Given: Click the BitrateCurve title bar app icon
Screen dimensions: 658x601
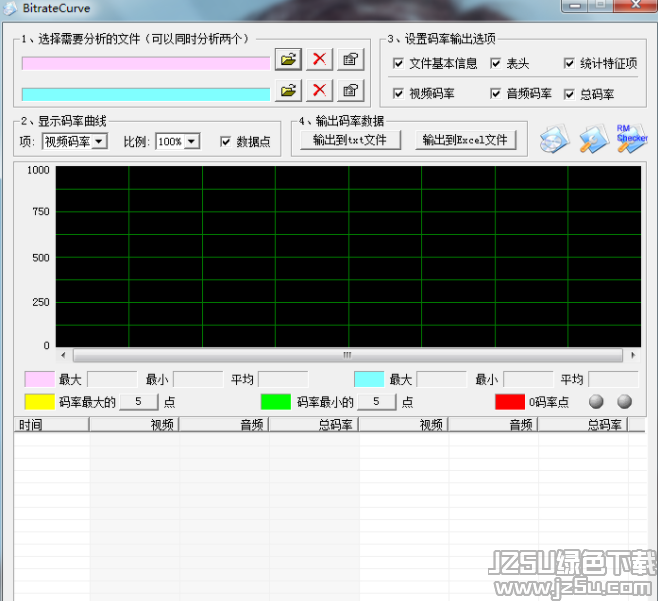Looking at the screenshot, I should (10, 8).
